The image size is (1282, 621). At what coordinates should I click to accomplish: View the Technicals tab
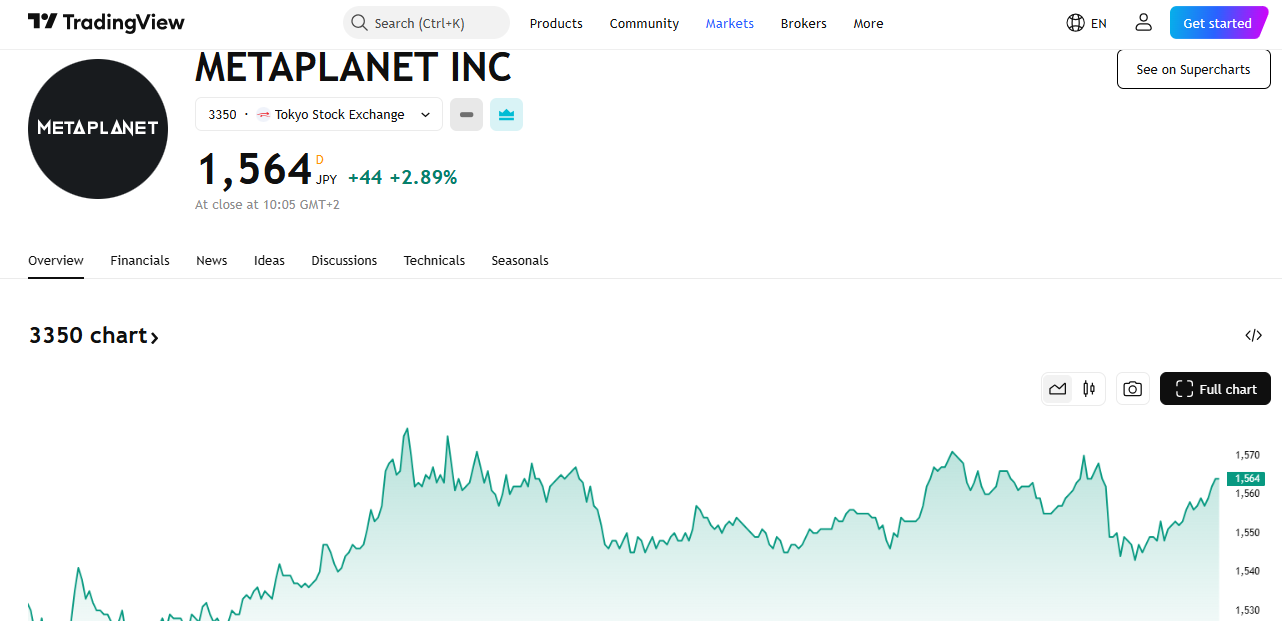(434, 260)
